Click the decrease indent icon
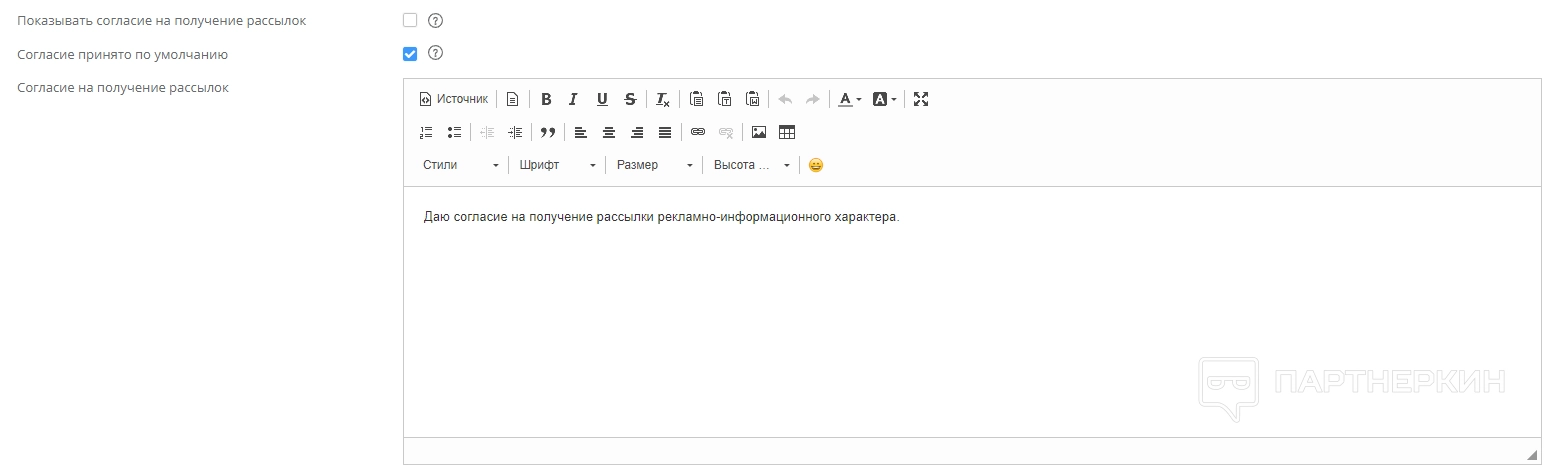Image resolution: width=1557 pixels, height=475 pixels. [487, 132]
